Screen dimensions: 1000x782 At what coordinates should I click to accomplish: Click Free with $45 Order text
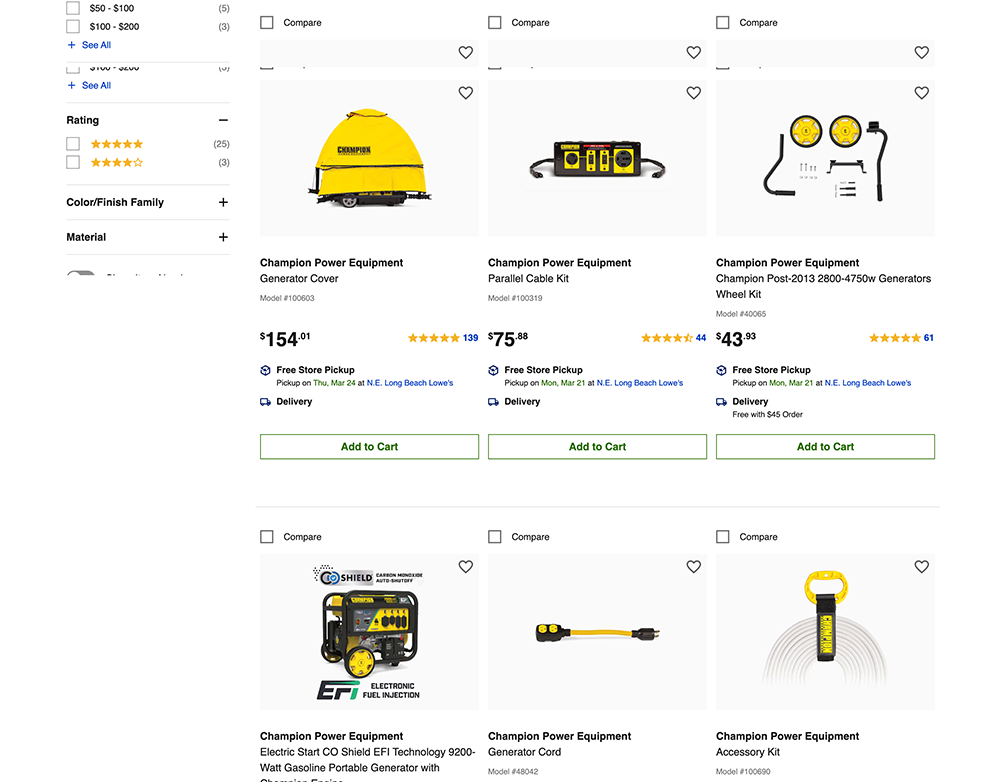pyautogui.click(x=767, y=415)
